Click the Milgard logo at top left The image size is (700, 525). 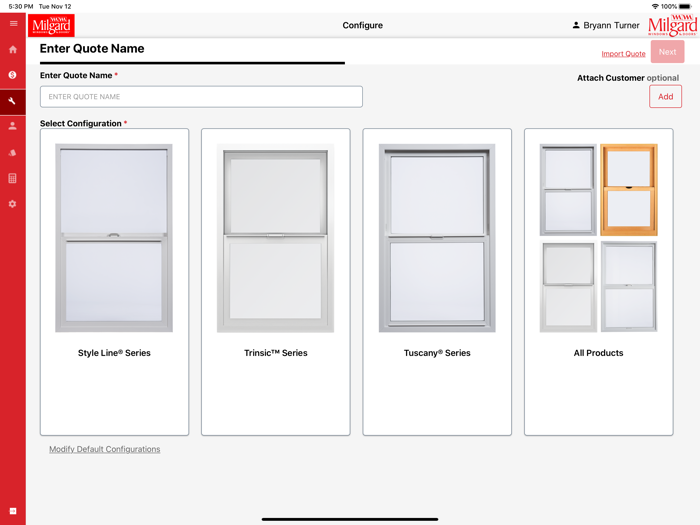pyautogui.click(x=52, y=25)
